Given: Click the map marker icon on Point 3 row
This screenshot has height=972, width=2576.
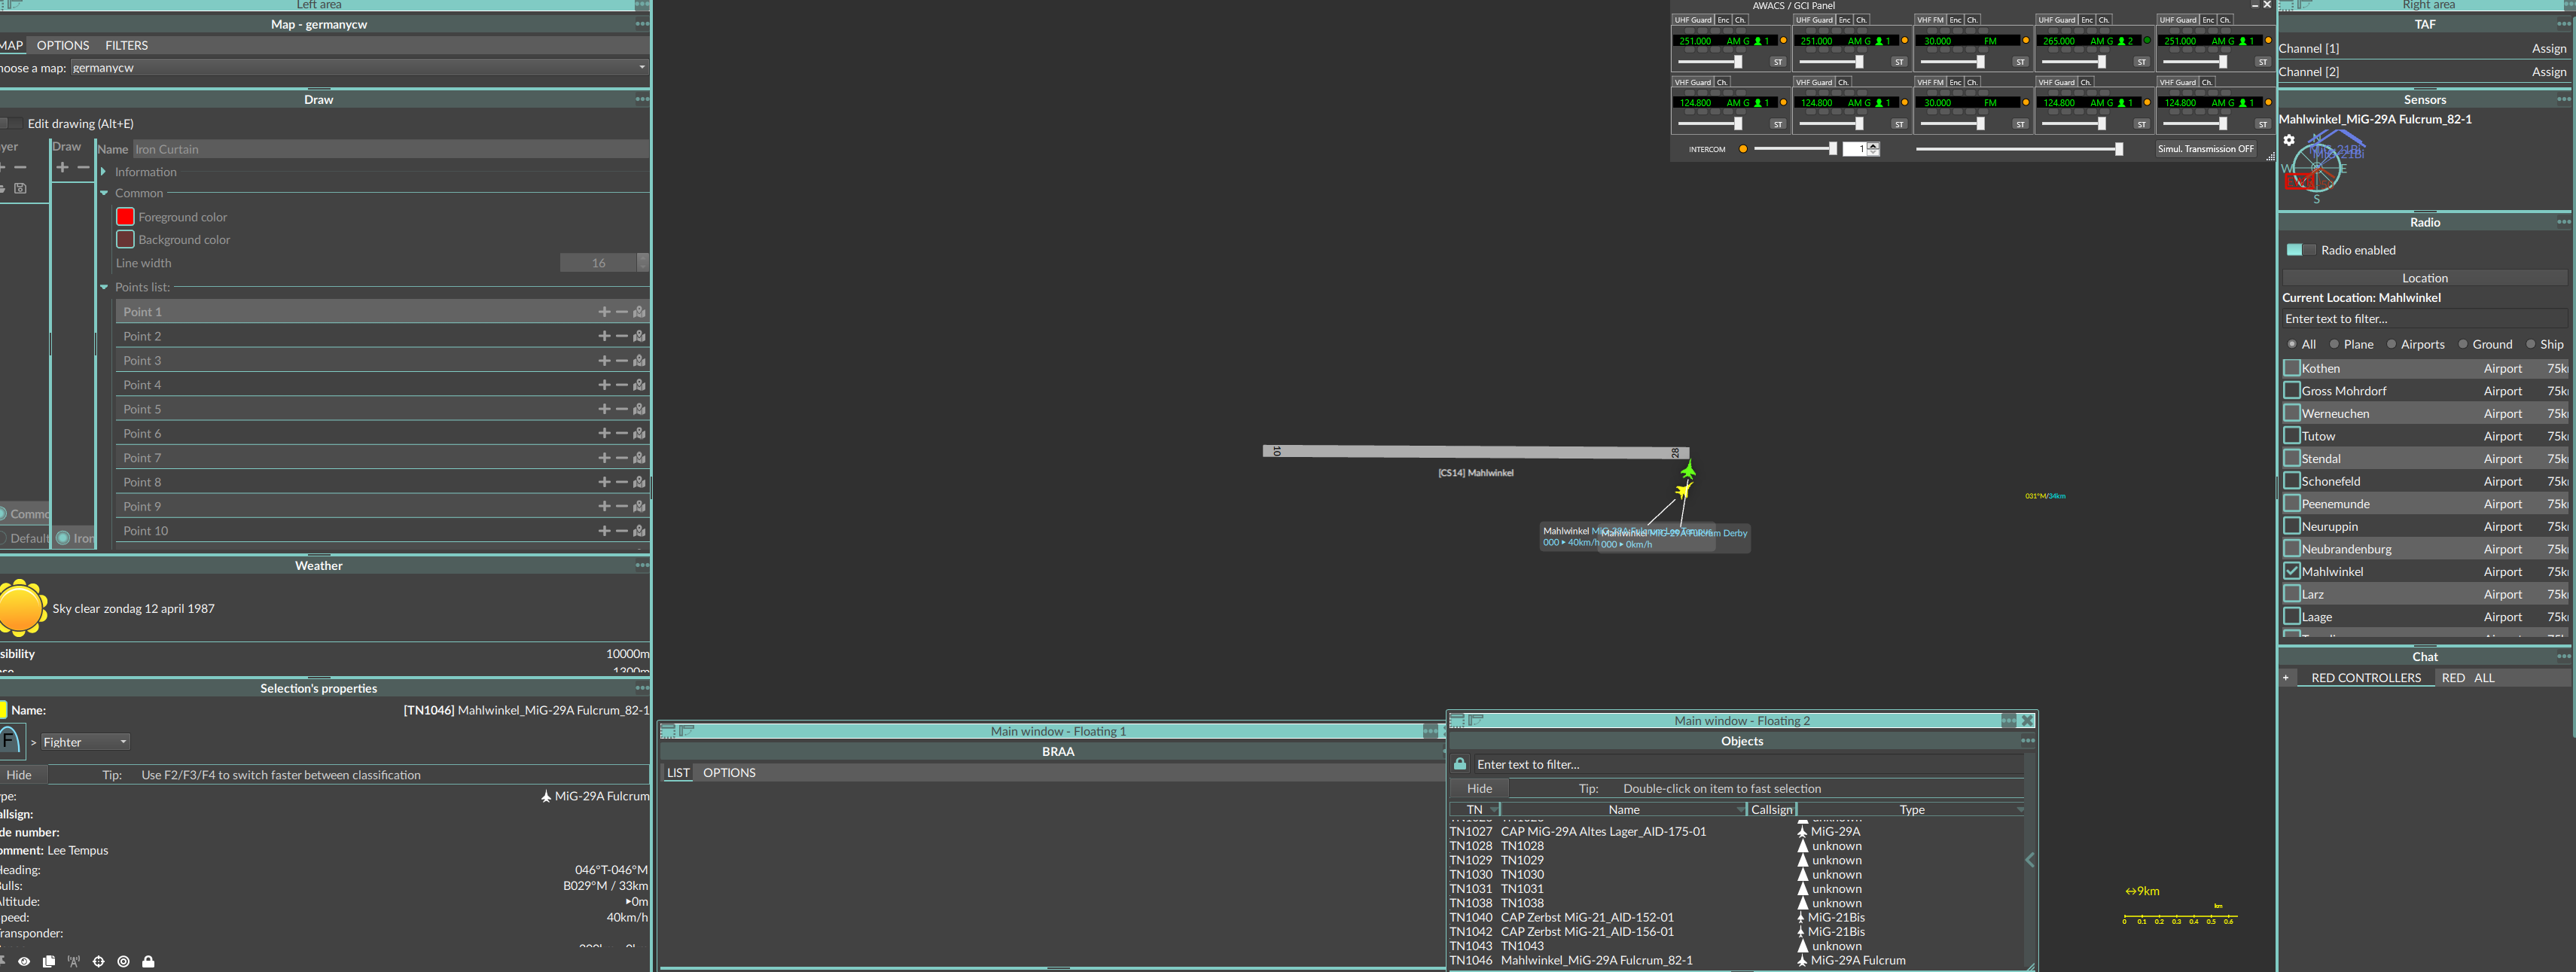Looking at the screenshot, I should click(x=639, y=361).
